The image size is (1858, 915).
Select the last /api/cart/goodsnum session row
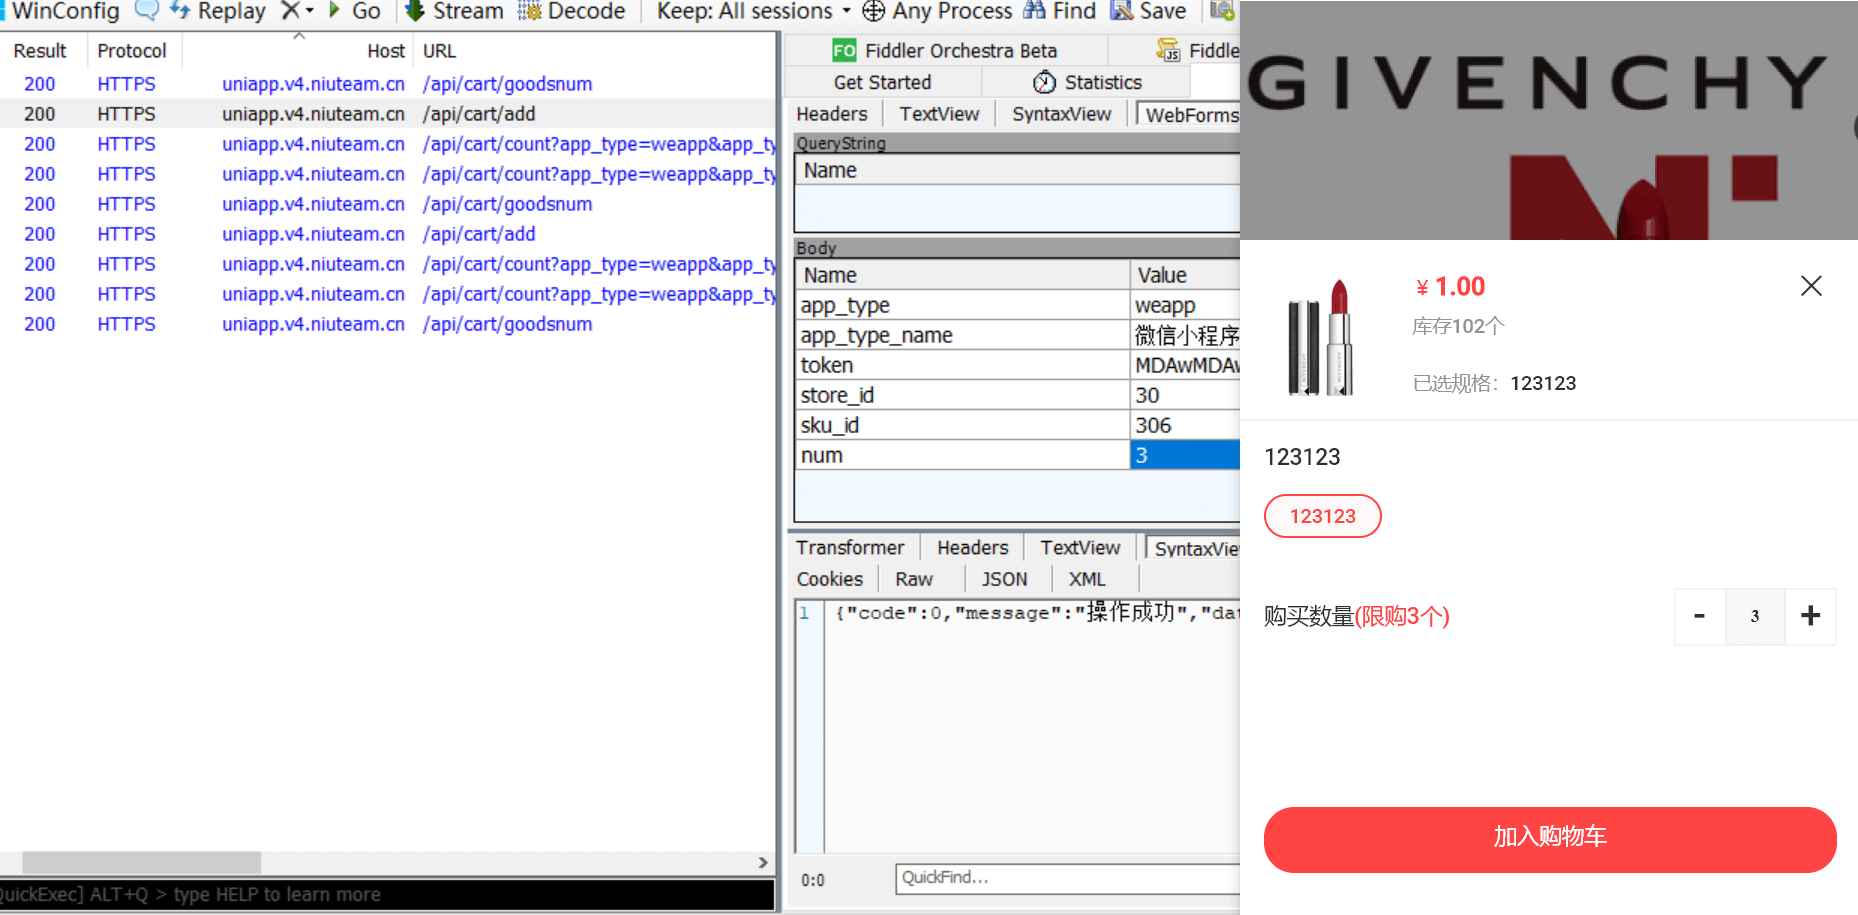[x=388, y=324]
